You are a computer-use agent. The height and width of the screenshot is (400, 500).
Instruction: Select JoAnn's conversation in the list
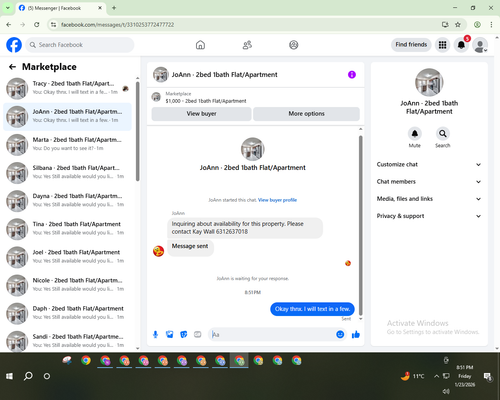[x=67, y=117]
